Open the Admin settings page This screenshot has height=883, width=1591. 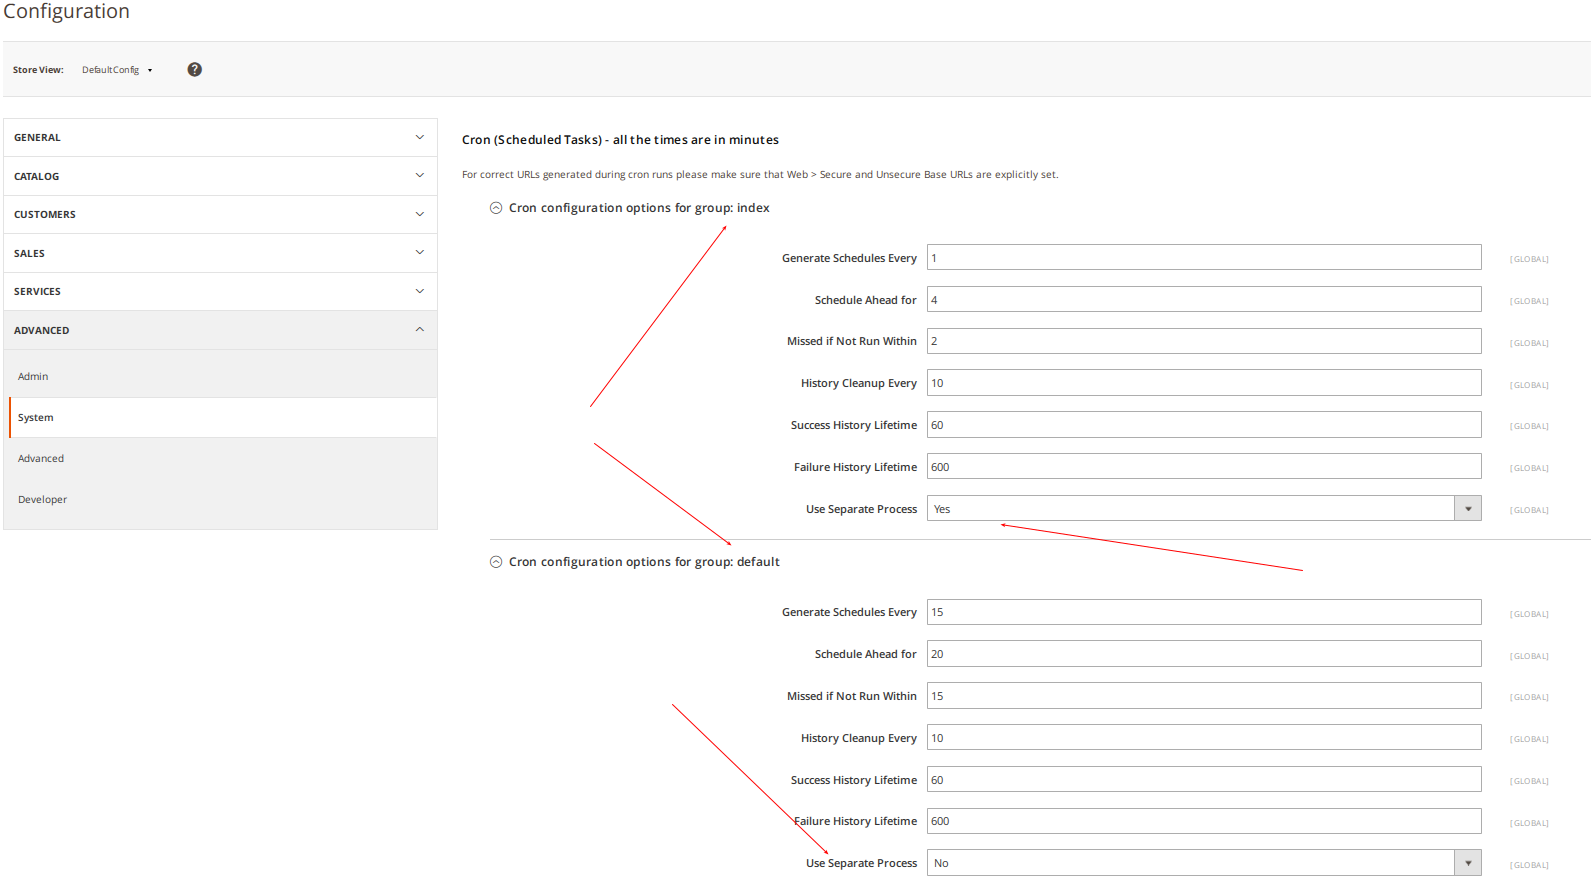click(33, 377)
